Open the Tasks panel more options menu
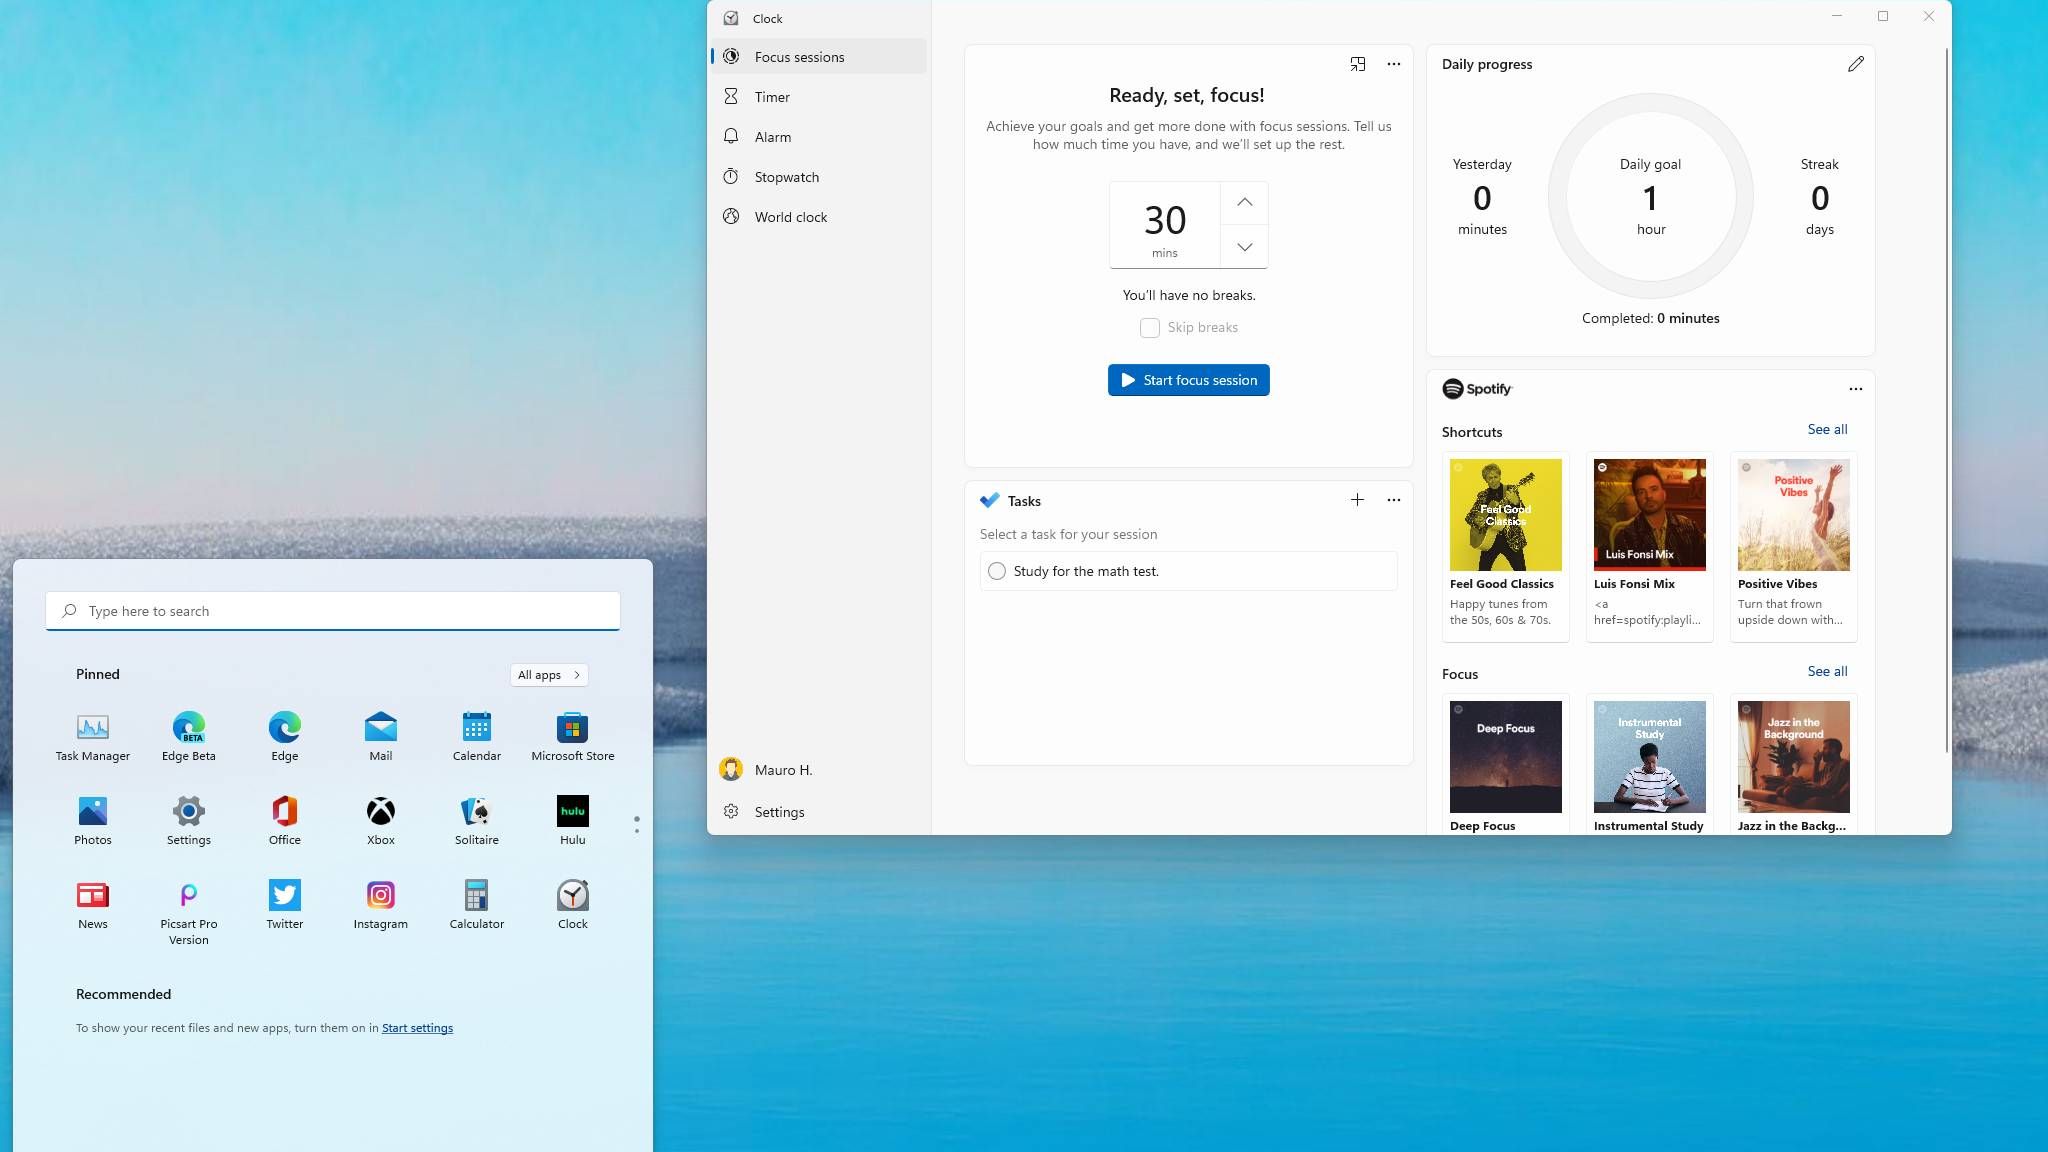Image resolution: width=2048 pixels, height=1152 pixels. click(x=1393, y=500)
